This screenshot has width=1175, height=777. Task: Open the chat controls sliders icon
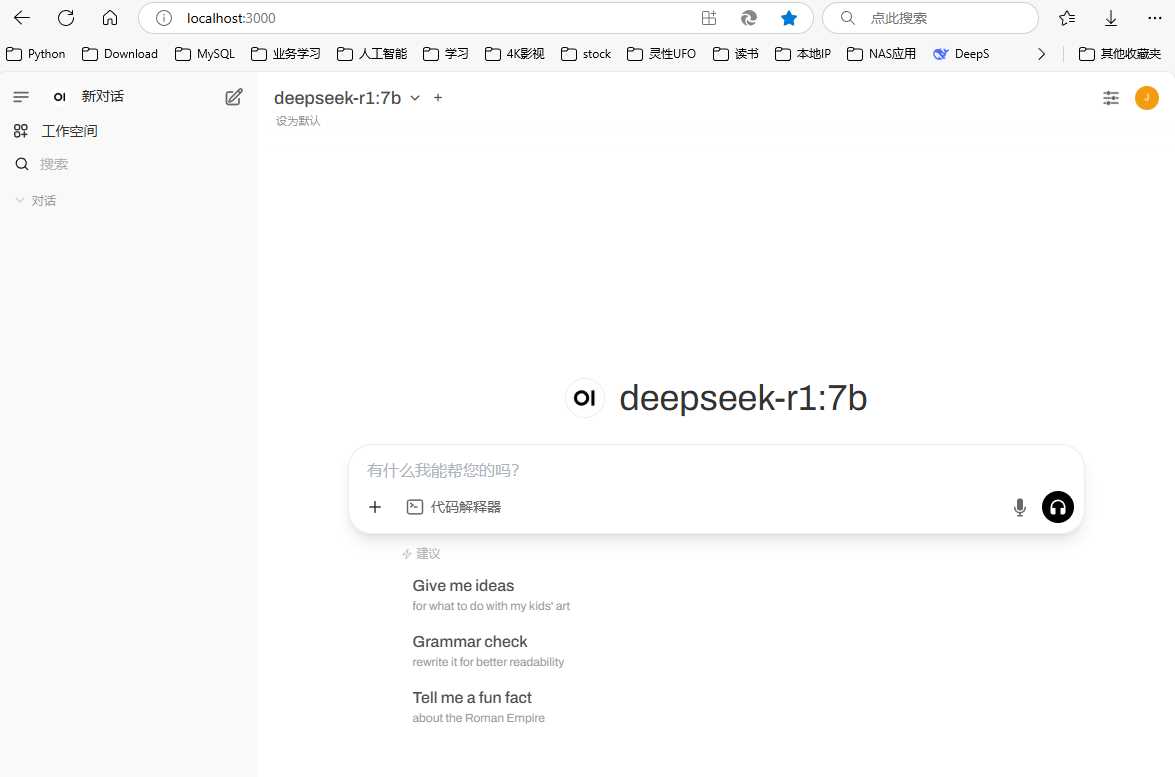(1111, 97)
